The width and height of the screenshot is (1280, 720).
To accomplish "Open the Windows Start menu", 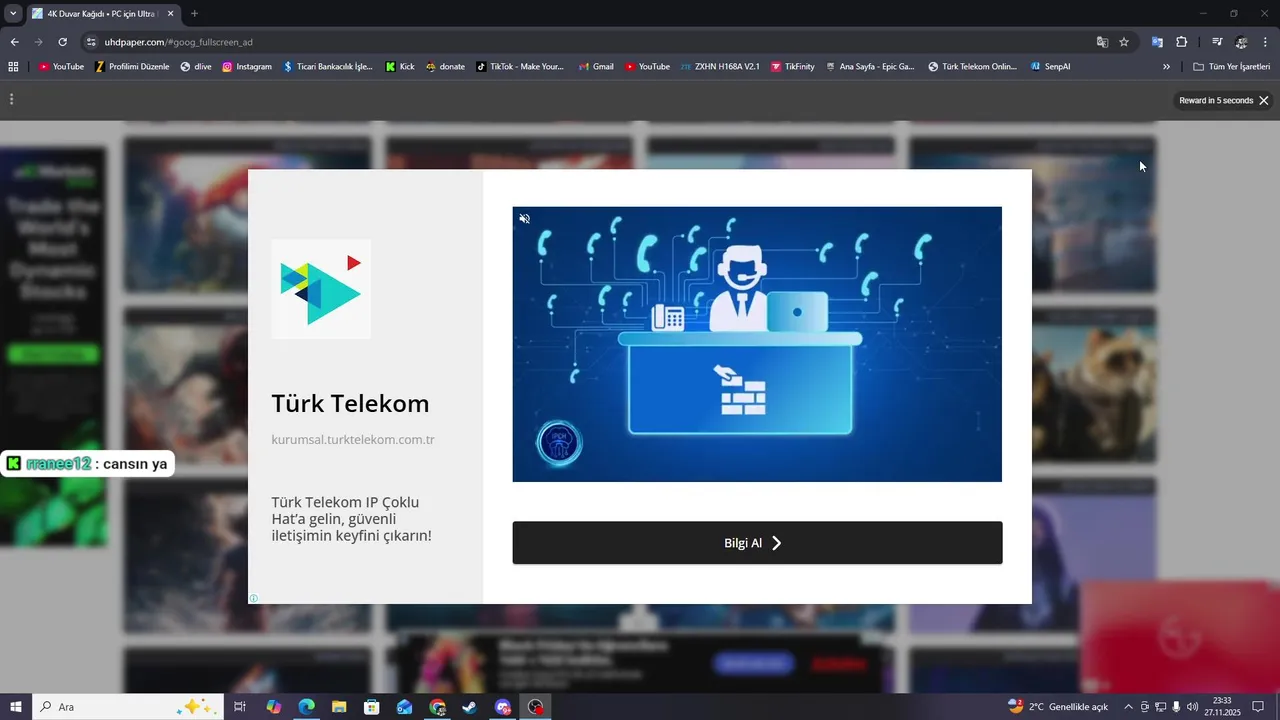I will 16,707.
